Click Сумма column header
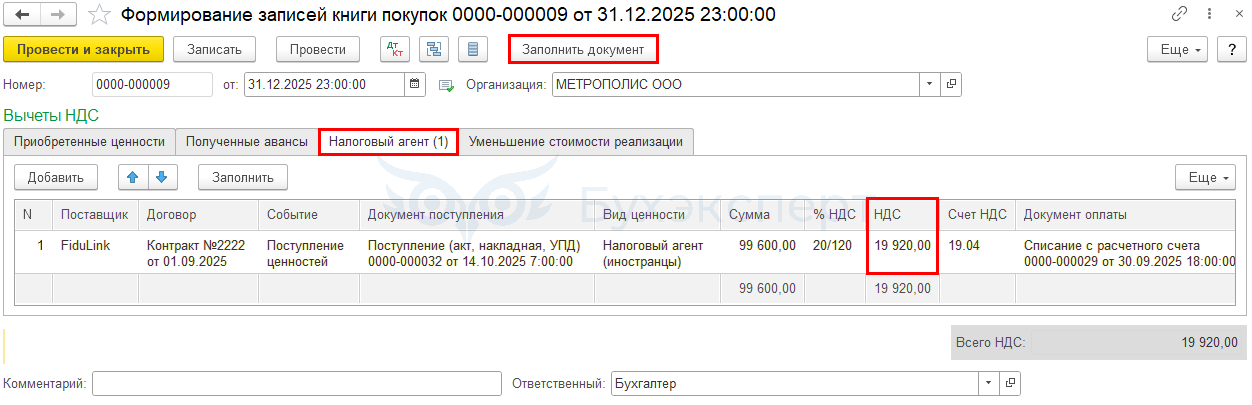The height and width of the screenshot is (405, 1252). tap(762, 214)
